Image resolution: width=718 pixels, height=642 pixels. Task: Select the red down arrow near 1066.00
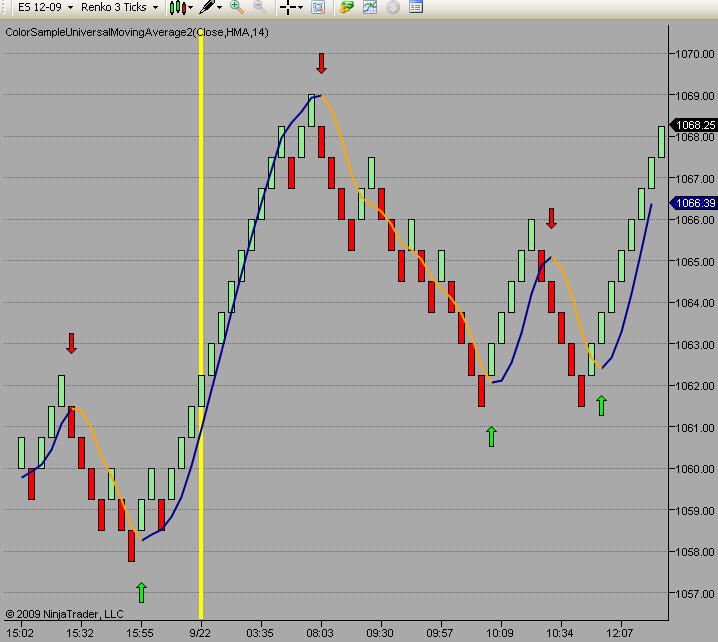click(551, 219)
